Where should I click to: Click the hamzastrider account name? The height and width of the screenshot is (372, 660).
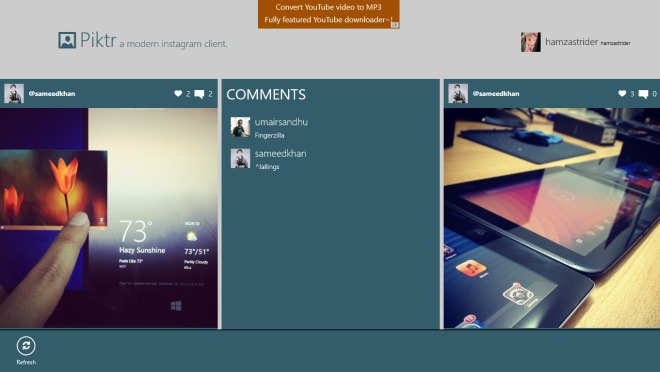click(x=571, y=42)
